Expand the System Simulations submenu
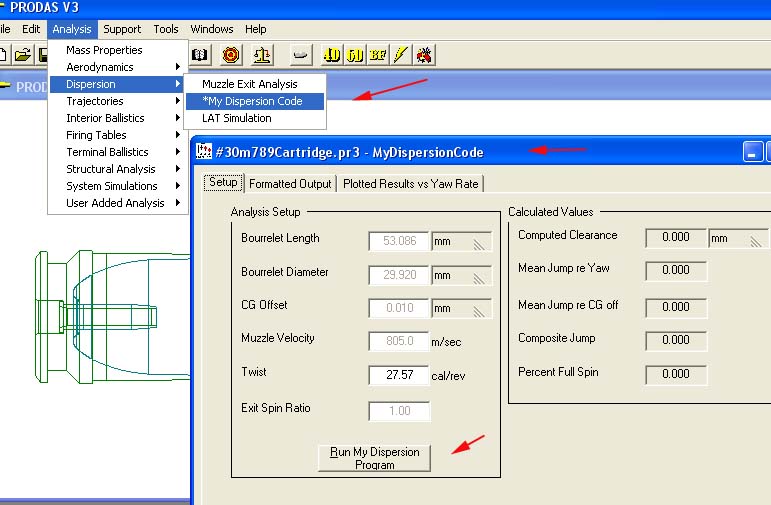 118,186
